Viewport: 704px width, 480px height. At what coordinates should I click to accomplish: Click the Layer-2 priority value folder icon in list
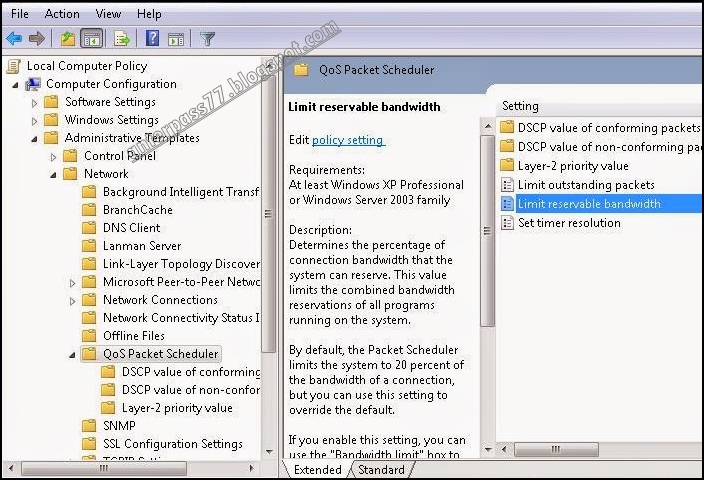coord(507,165)
